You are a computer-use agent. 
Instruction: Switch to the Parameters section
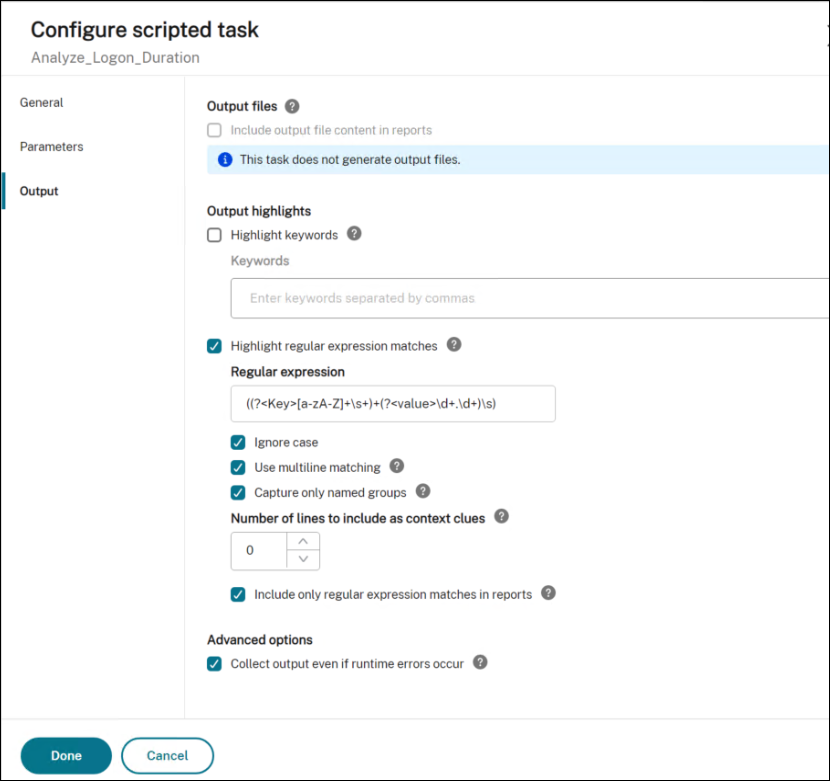(x=51, y=146)
